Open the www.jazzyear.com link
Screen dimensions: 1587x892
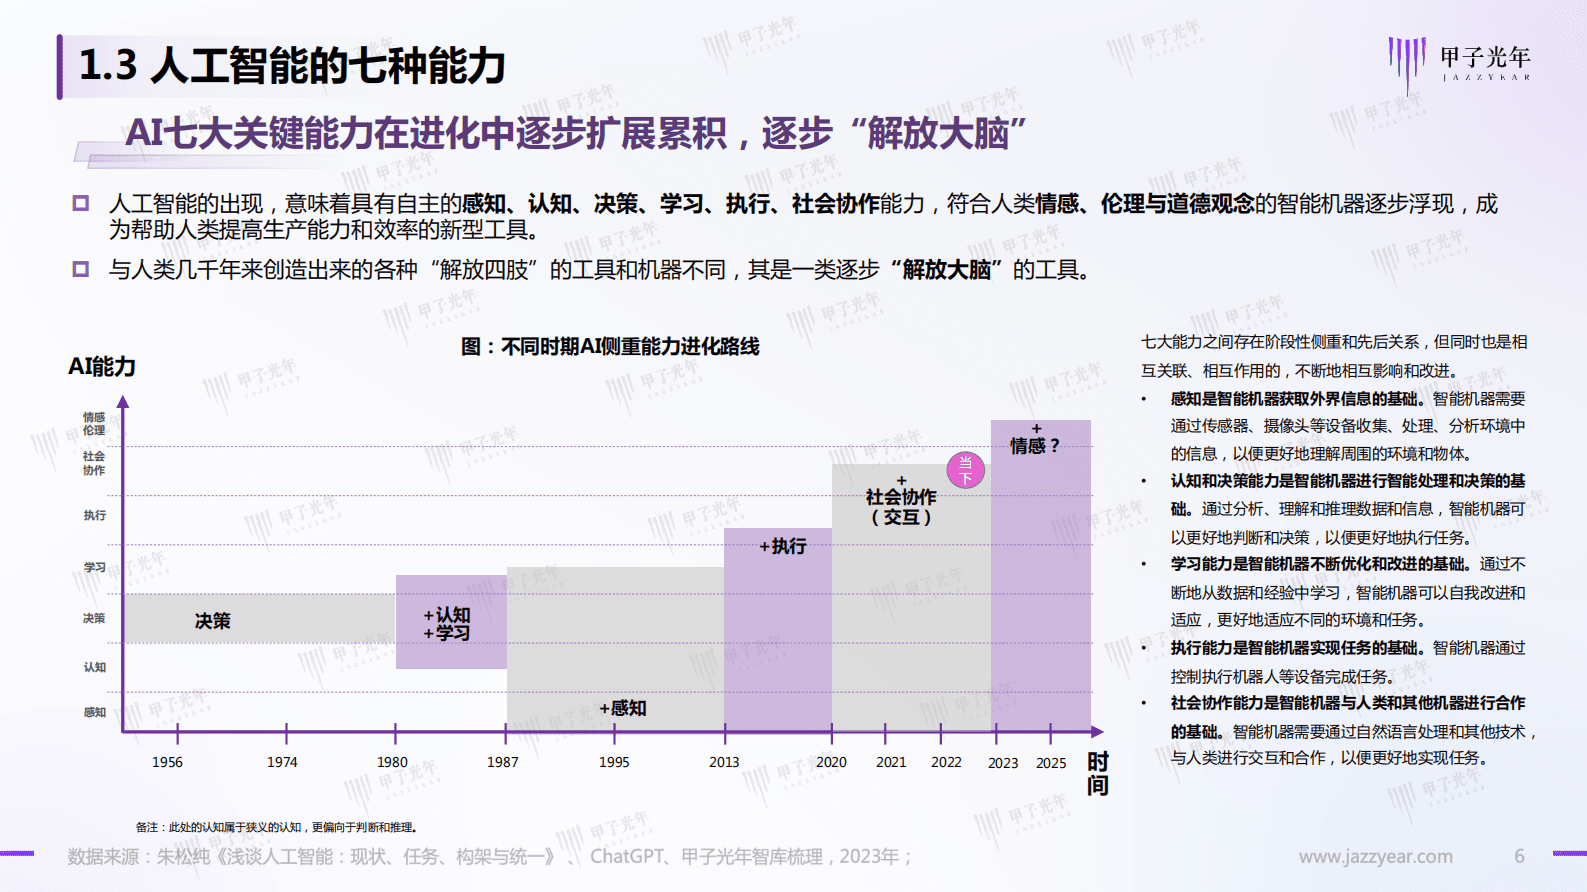tap(1376, 856)
